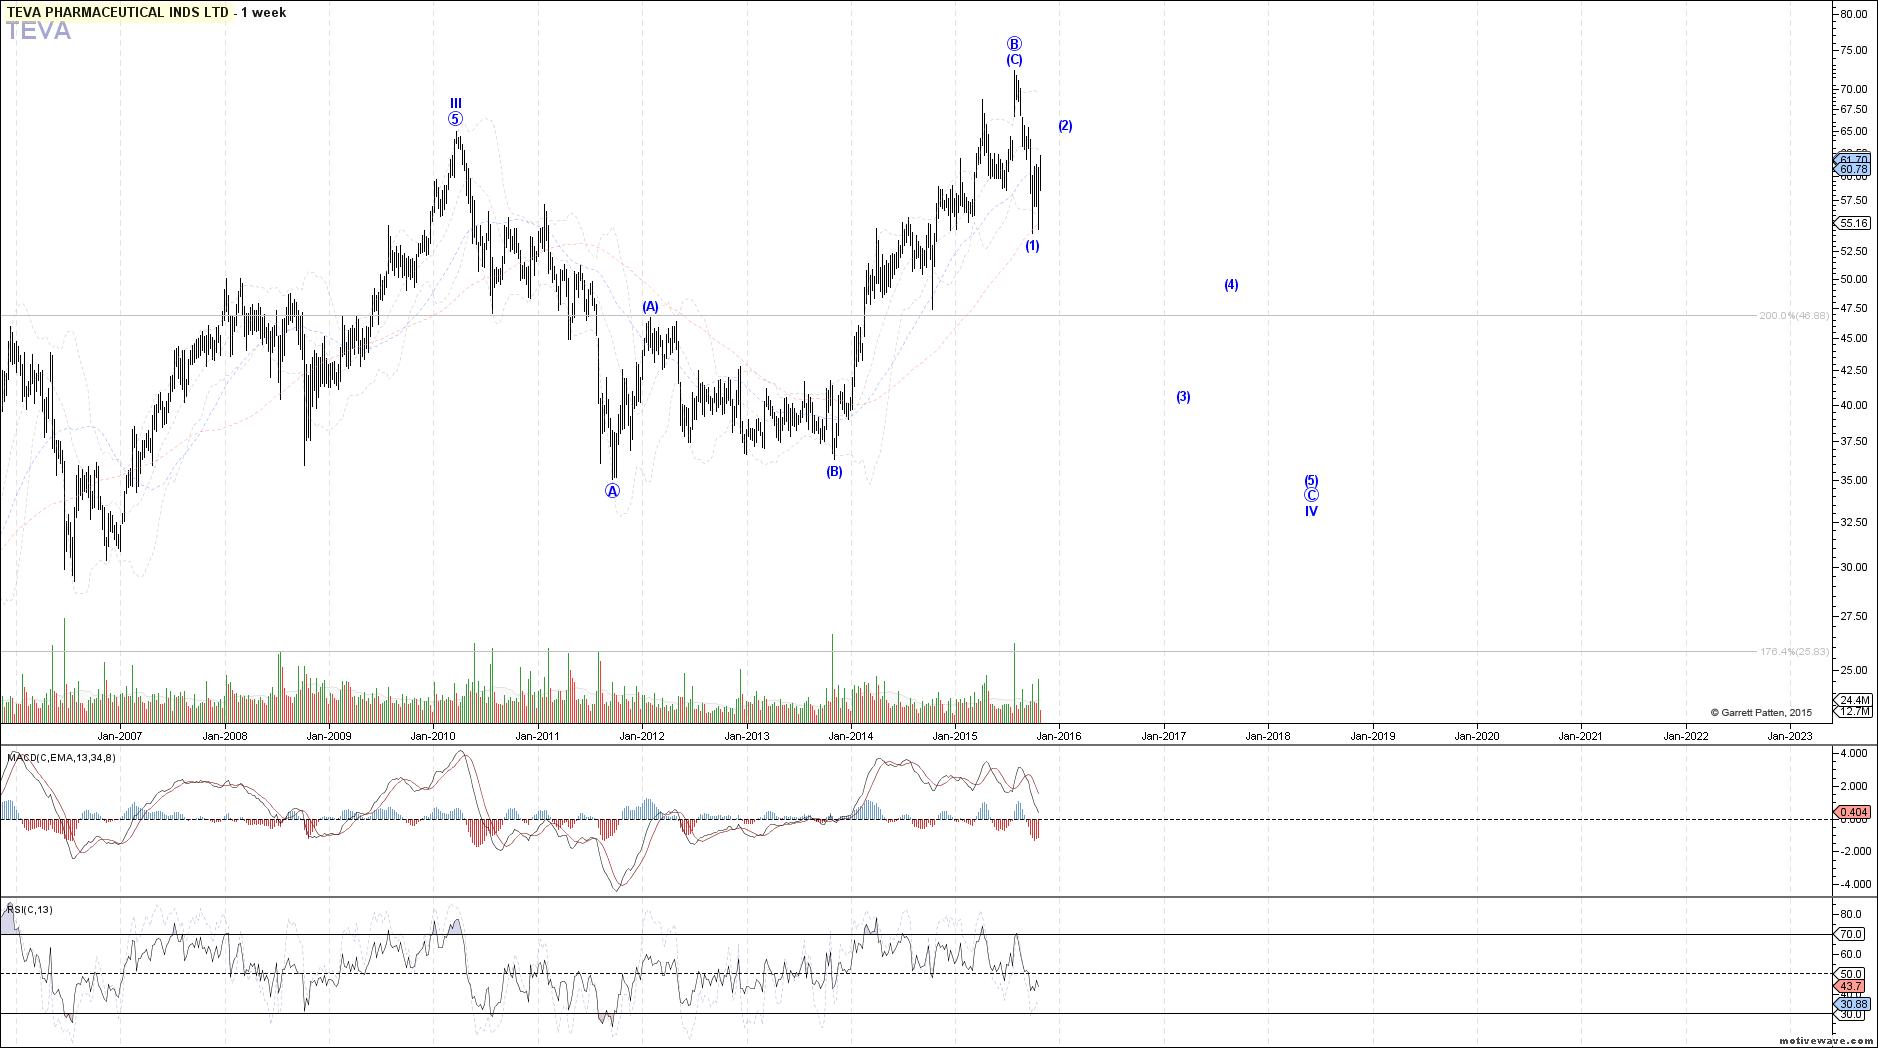Viewport: 1878px width, 1048px height.
Task: Click the circled A wave label at 2011 low
Action: (x=613, y=491)
